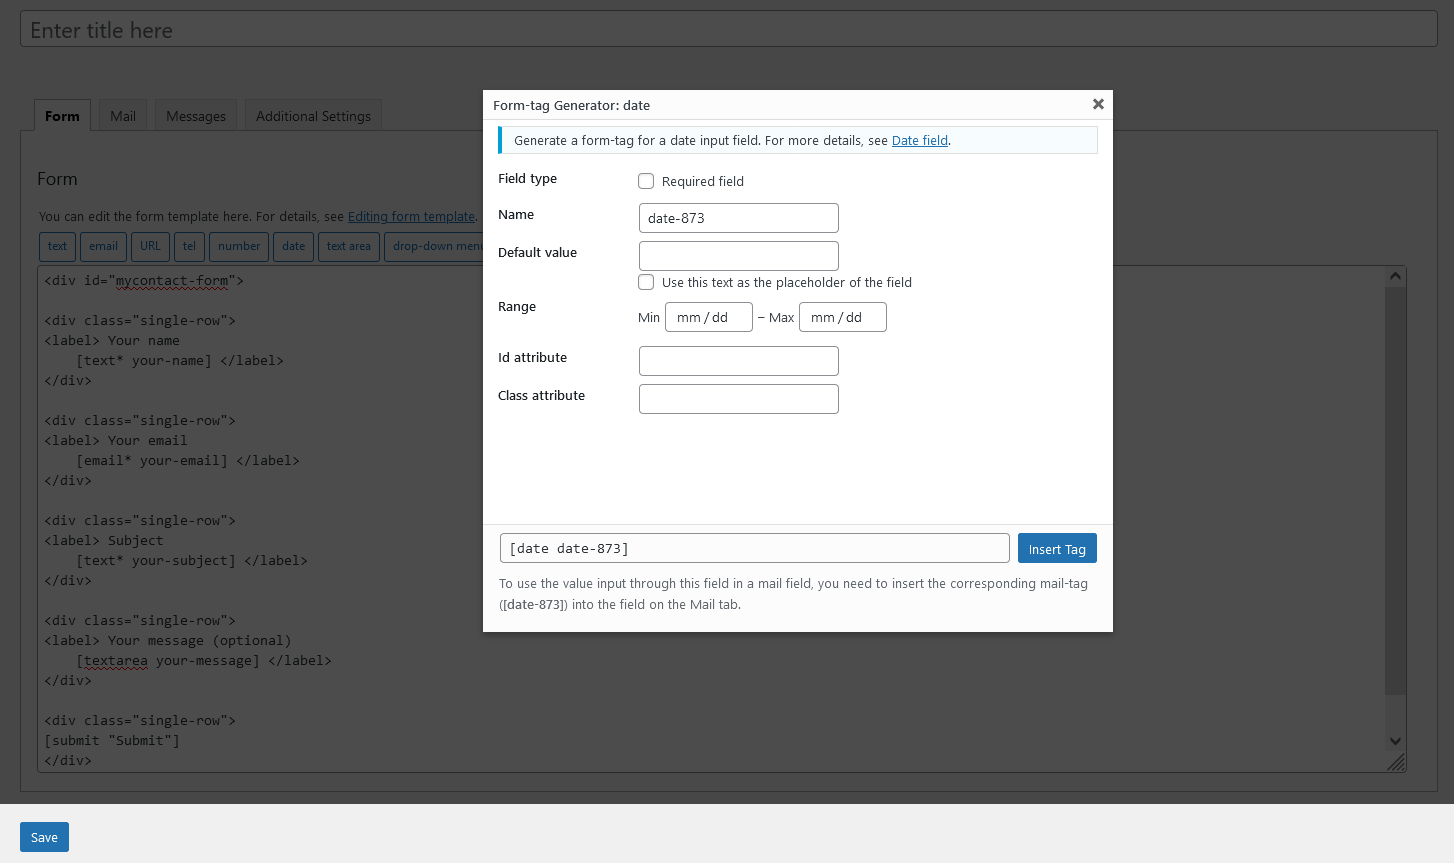
Task: Click the Enter title here field
Action: point(729,29)
